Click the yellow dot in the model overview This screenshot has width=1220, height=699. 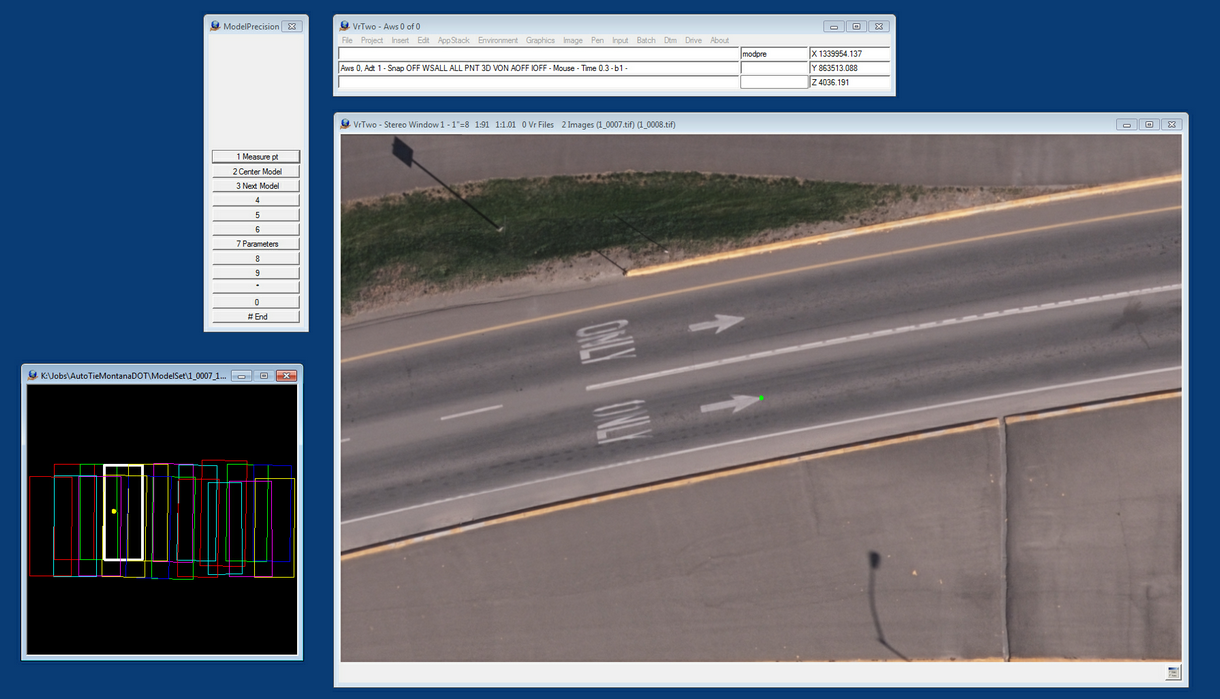click(114, 511)
